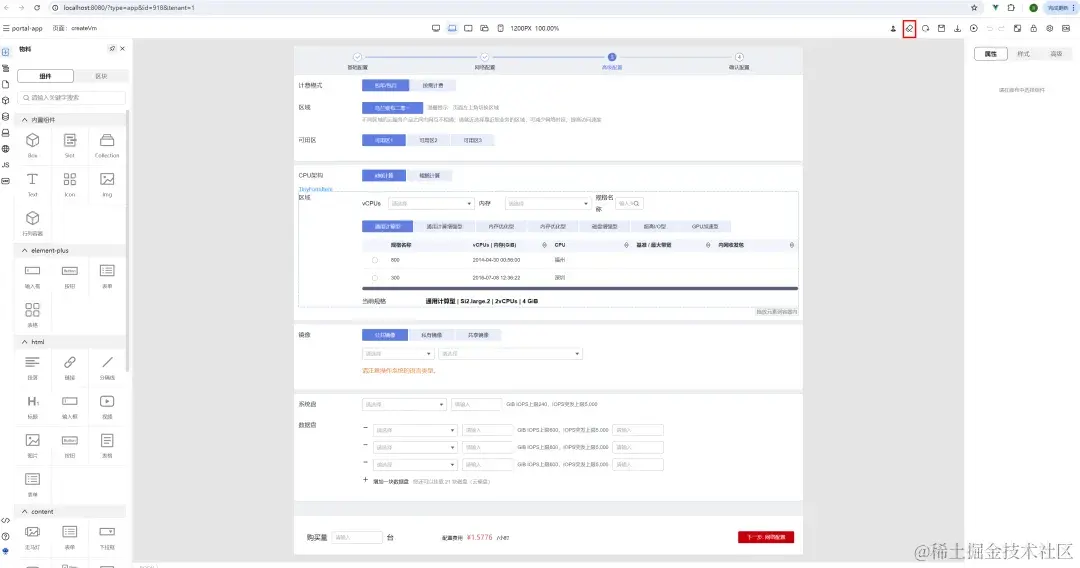
Task: Pick the H1 heading component
Action: pos(32,406)
